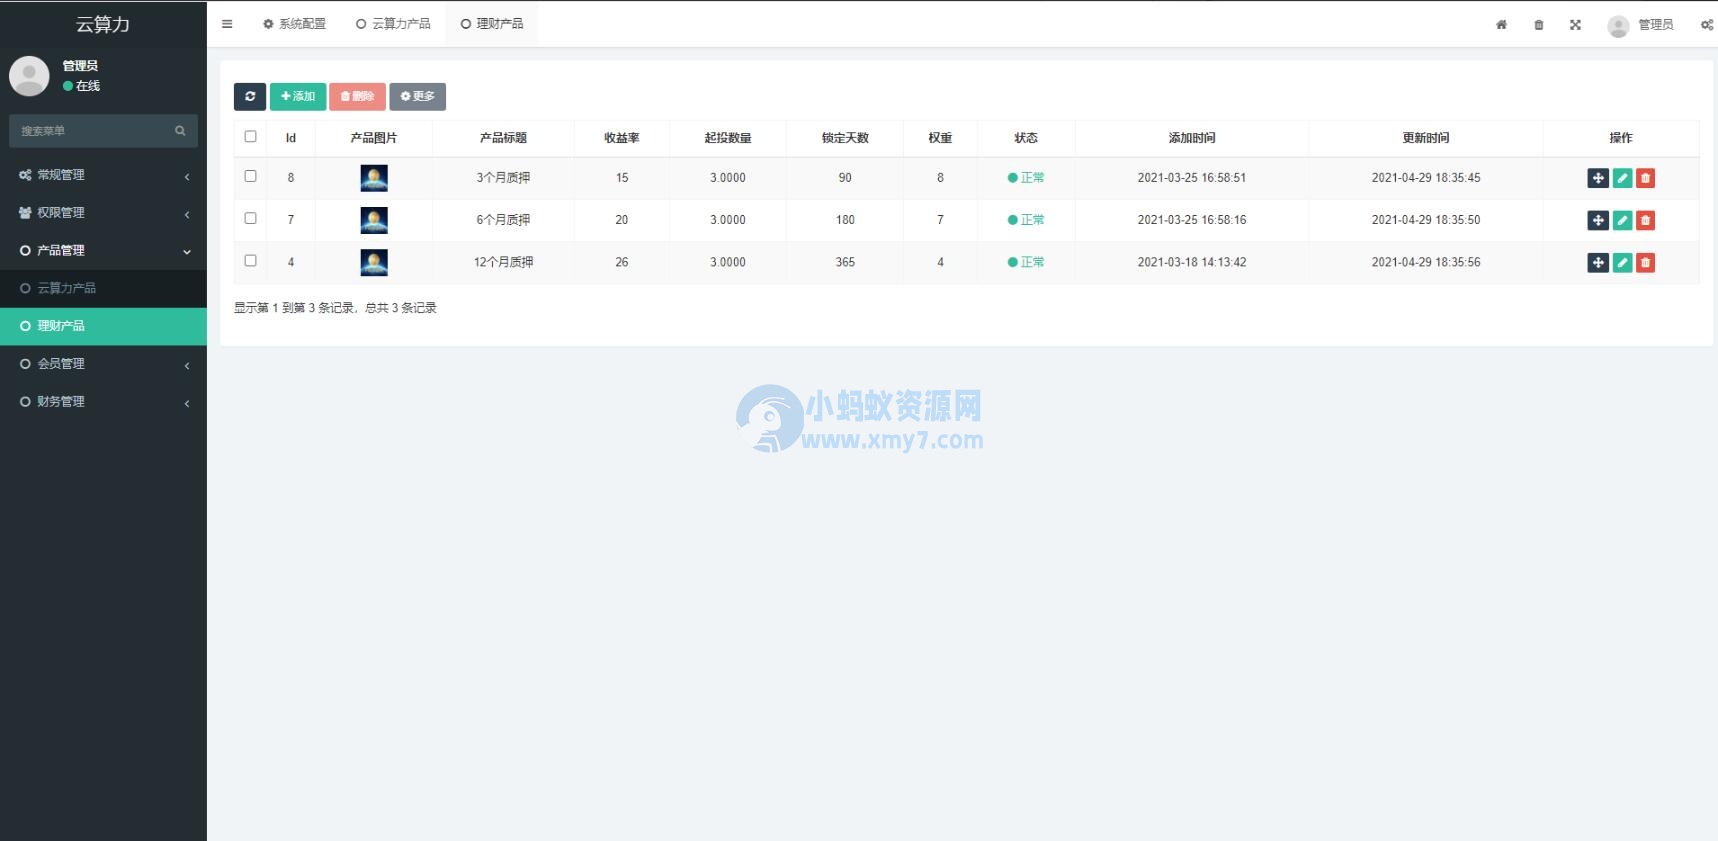Viewport: 1718px width, 841px height.
Task: Sort by the 添加时间 column header
Action: (1192, 138)
